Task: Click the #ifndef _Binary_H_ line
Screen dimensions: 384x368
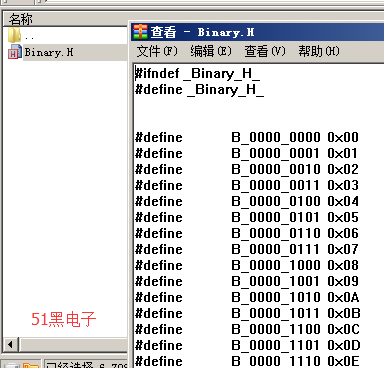Action: (x=197, y=74)
